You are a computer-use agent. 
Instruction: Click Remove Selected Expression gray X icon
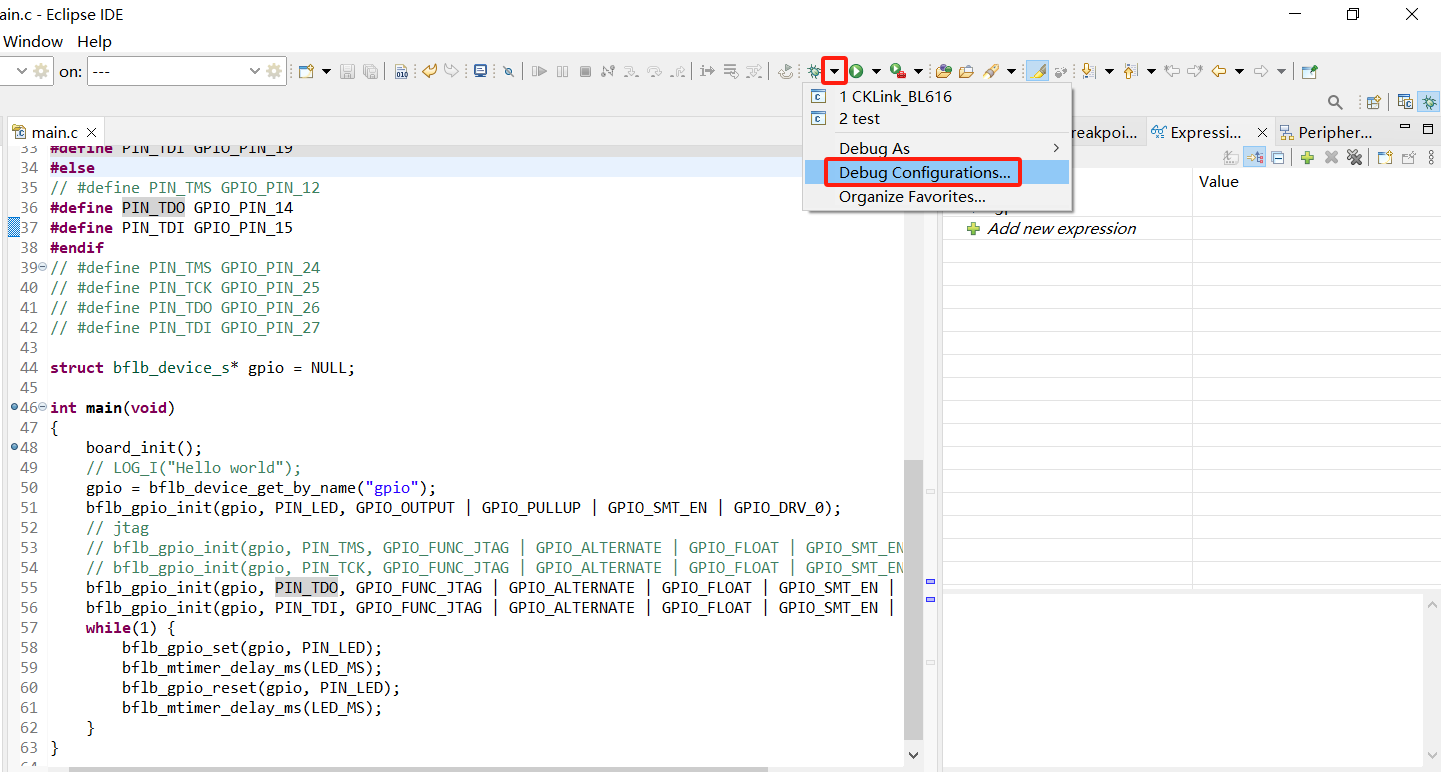point(1331,157)
